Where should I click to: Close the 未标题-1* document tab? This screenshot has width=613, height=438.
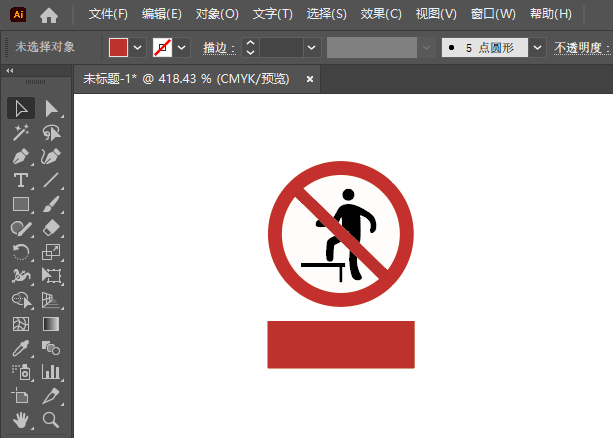point(310,79)
